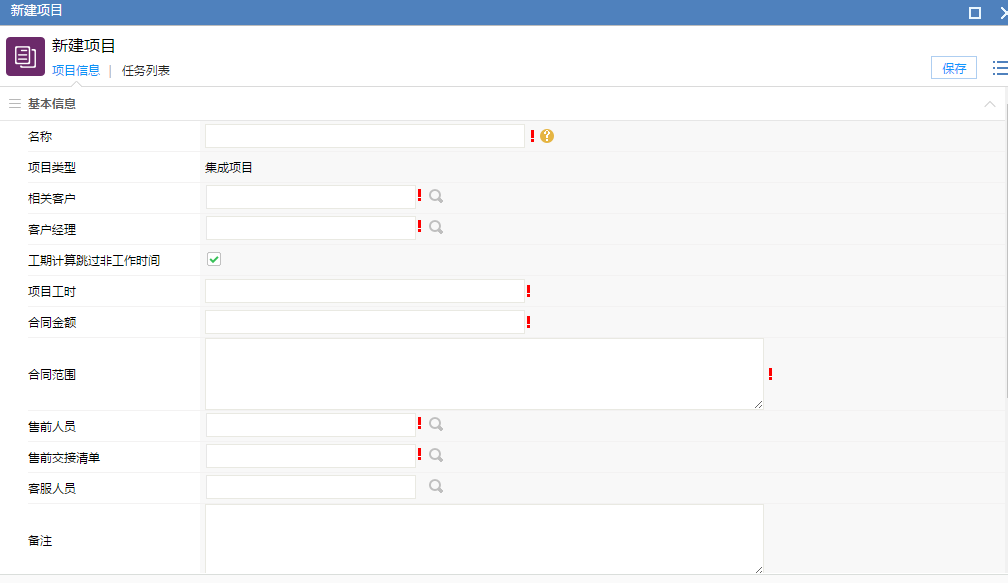
Task: Collapse the 基本信息 section
Action: [x=989, y=104]
